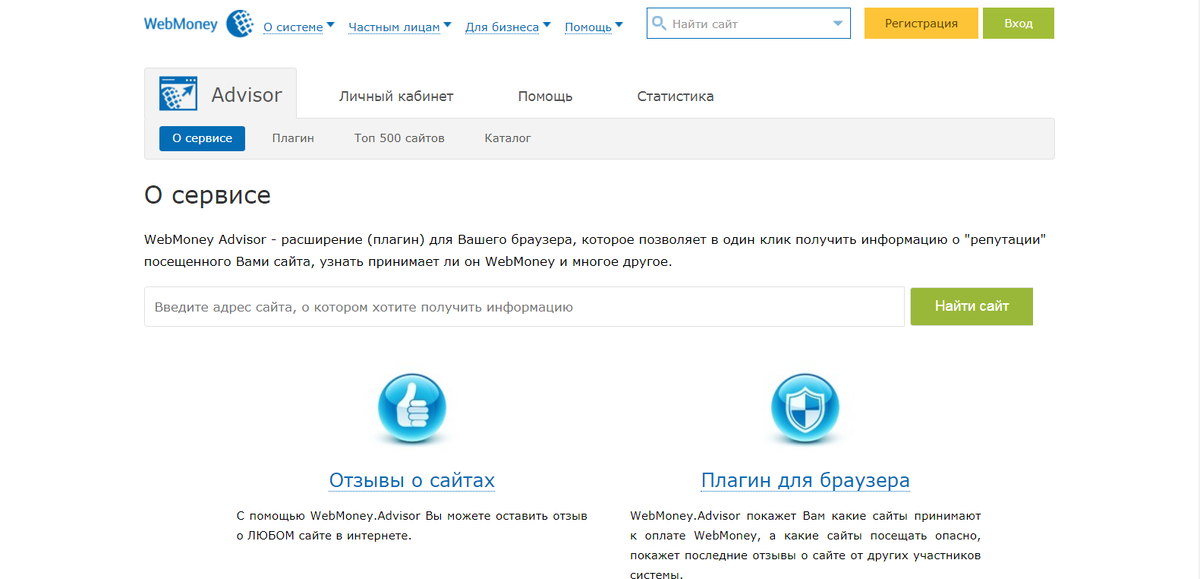Click the green 'Вход' button
Viewport: 1200px width, 579px height.
(1018, 23)
